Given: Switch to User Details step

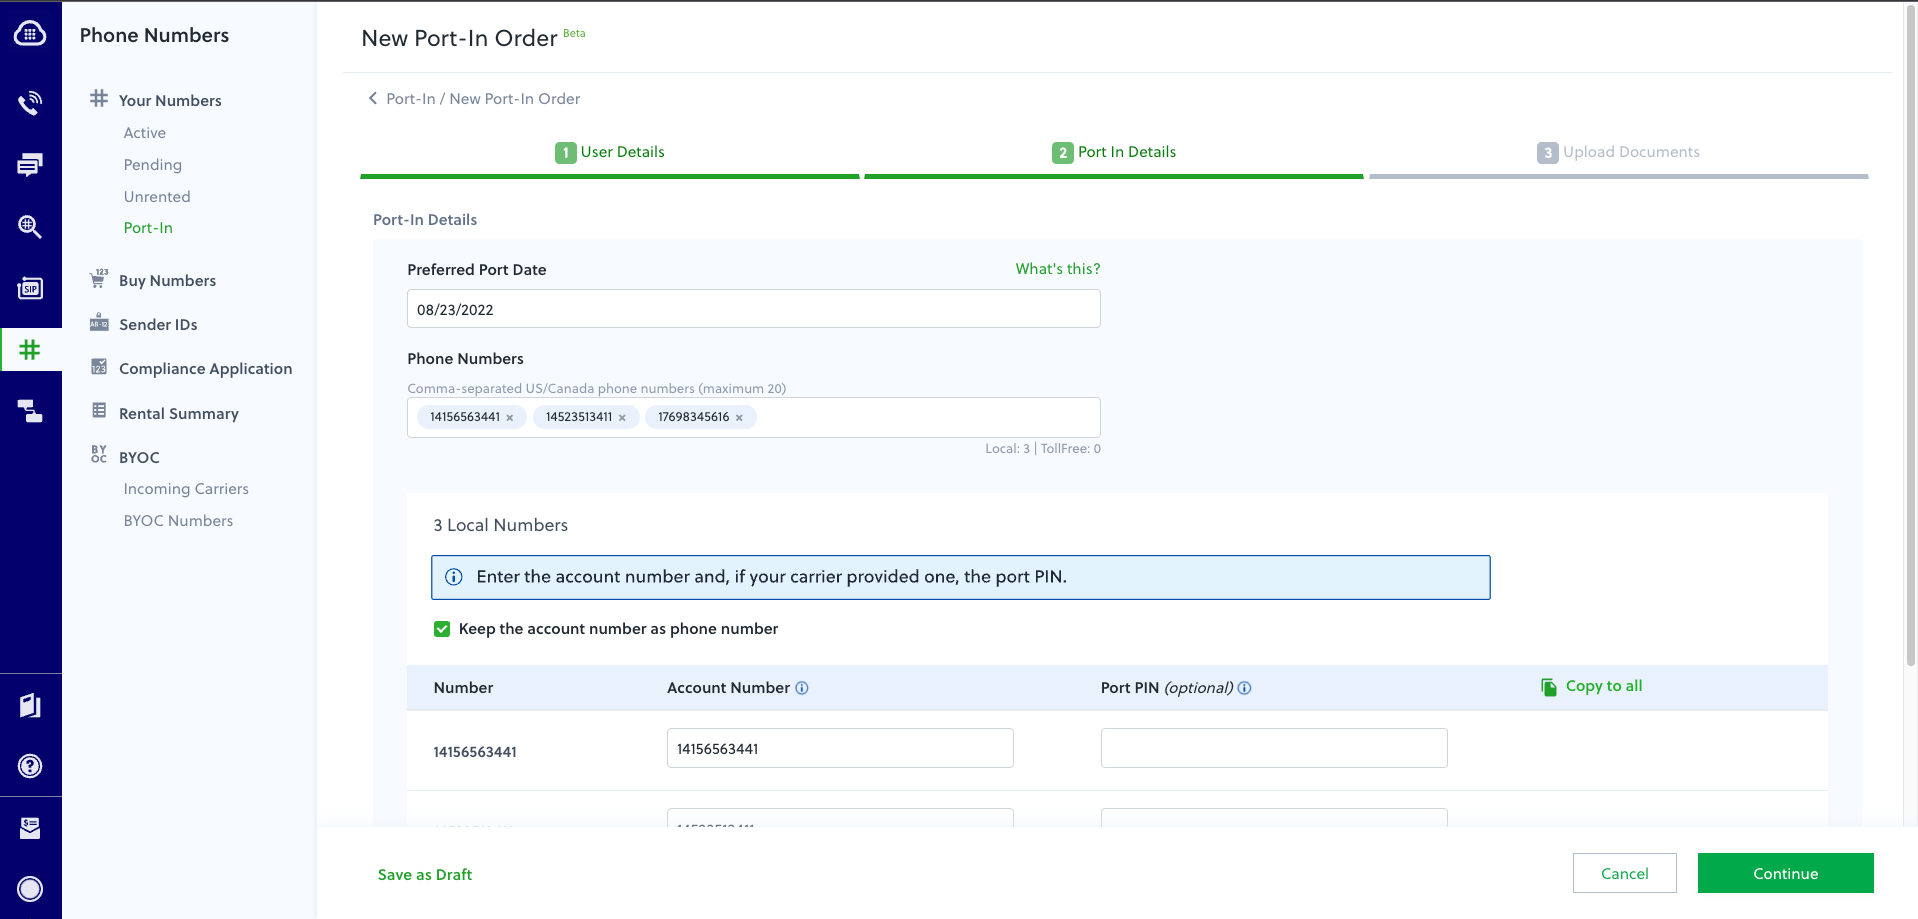Looking at the screenshot, I should click(x=610, y=152).
